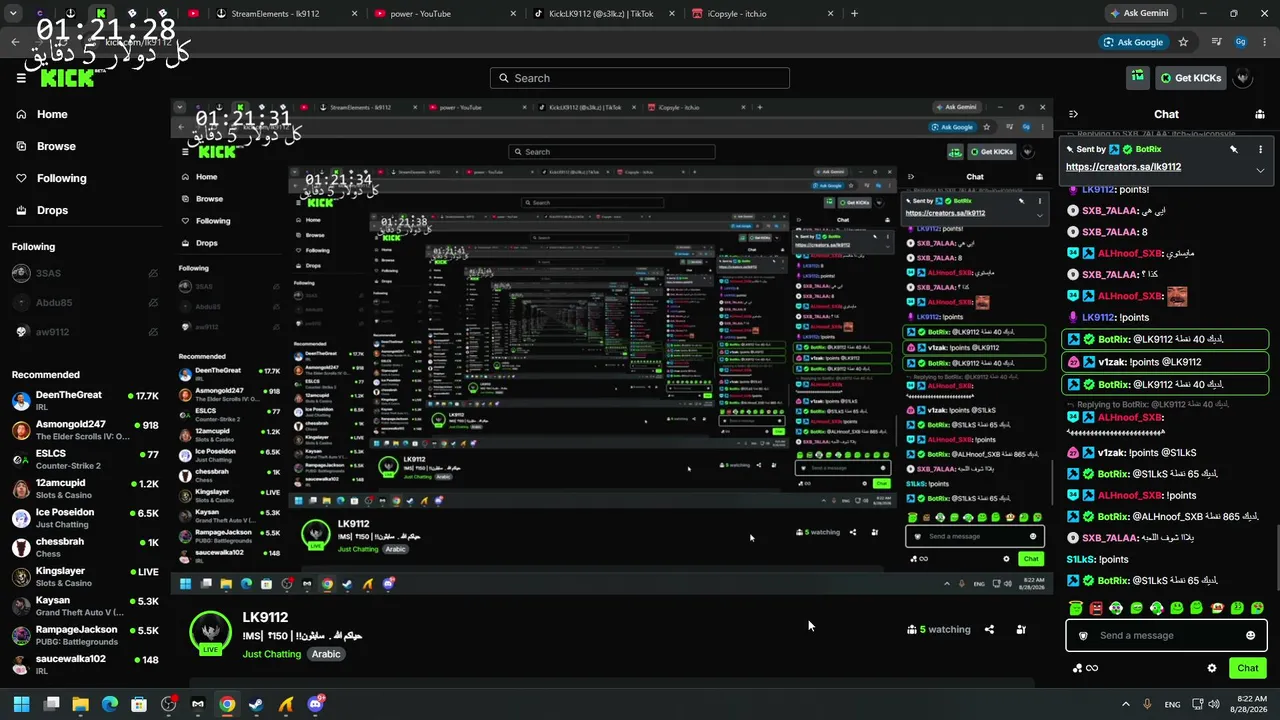Switch to the Kick:LK9112 TikTok tab
The width and height of the screenshot is (1280, 720).
pyautogui.click(x=604, y=14)
